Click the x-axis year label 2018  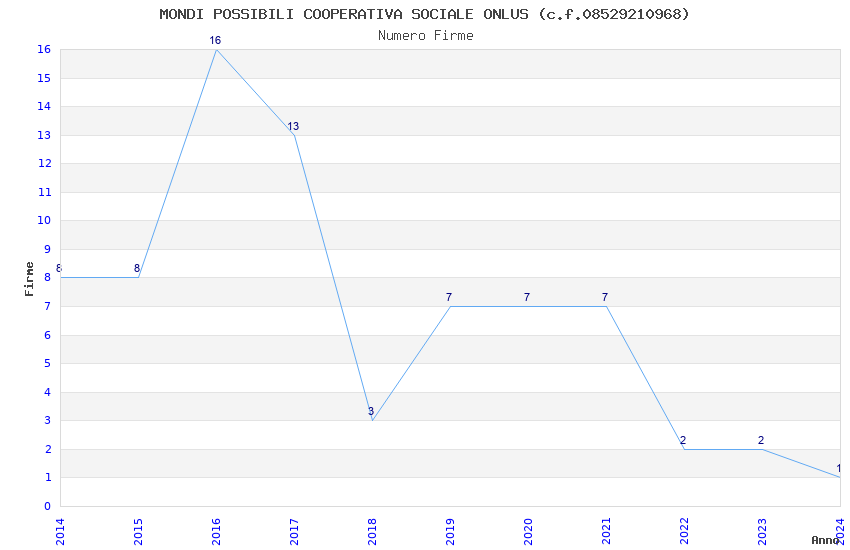click(x=372, y=532)
